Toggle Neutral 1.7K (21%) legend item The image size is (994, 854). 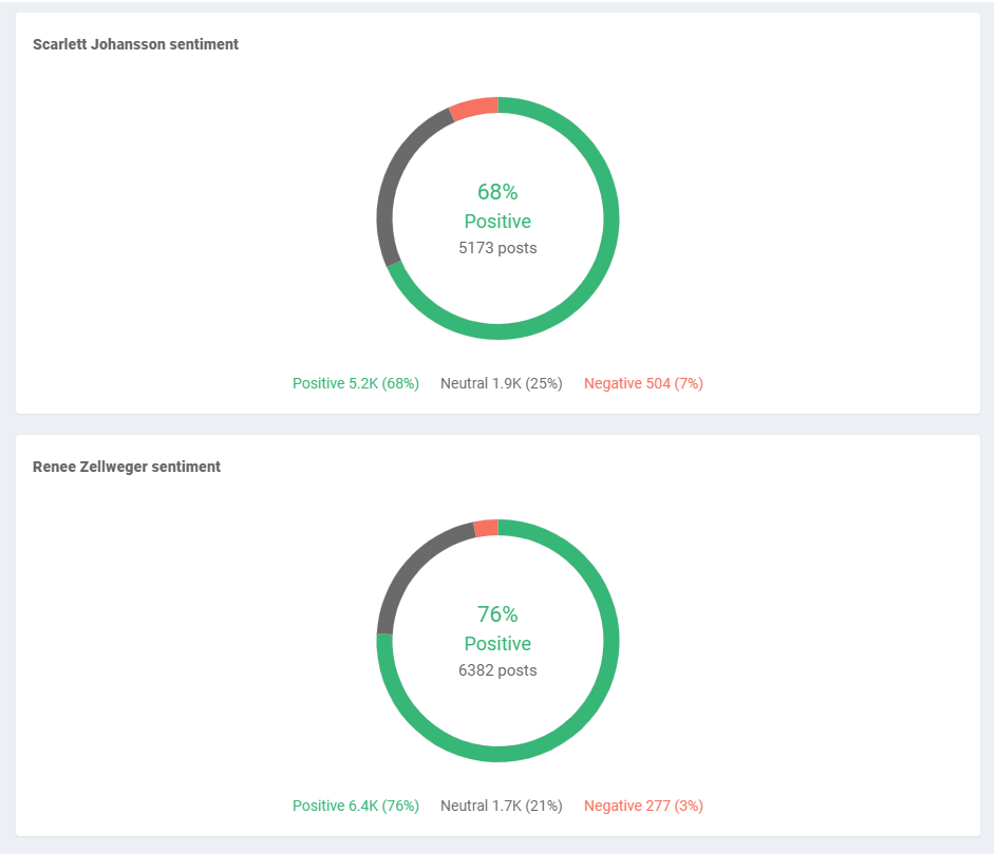[501, 805]
